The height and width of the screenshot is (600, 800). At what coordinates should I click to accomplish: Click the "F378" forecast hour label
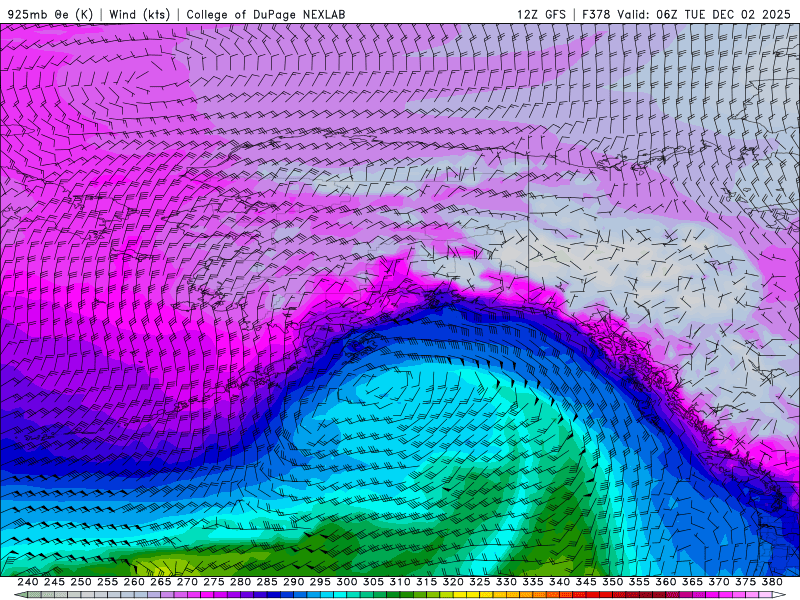pyautogui.click(x=596, y=14)
